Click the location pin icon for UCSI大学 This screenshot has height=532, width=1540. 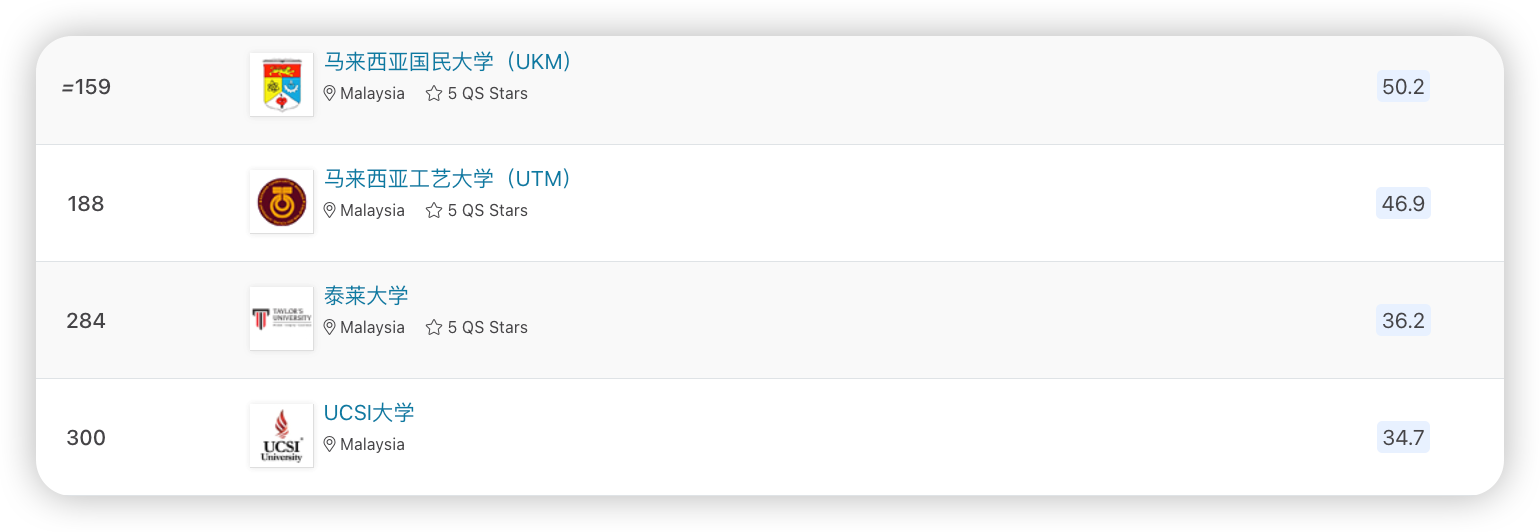(330, 444)
